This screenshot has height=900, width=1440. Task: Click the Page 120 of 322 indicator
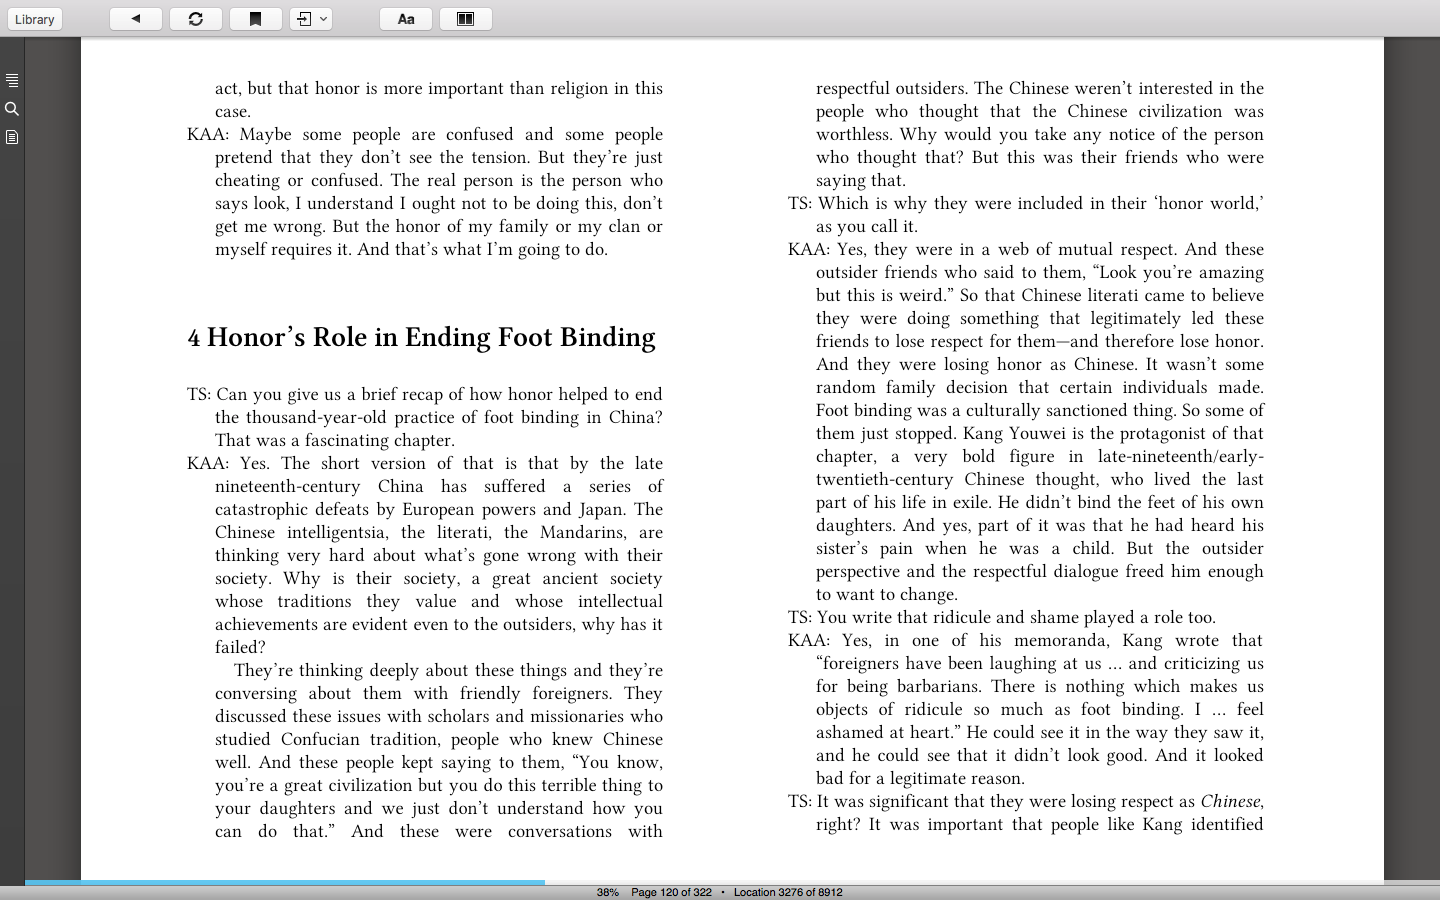click(671, 892)
